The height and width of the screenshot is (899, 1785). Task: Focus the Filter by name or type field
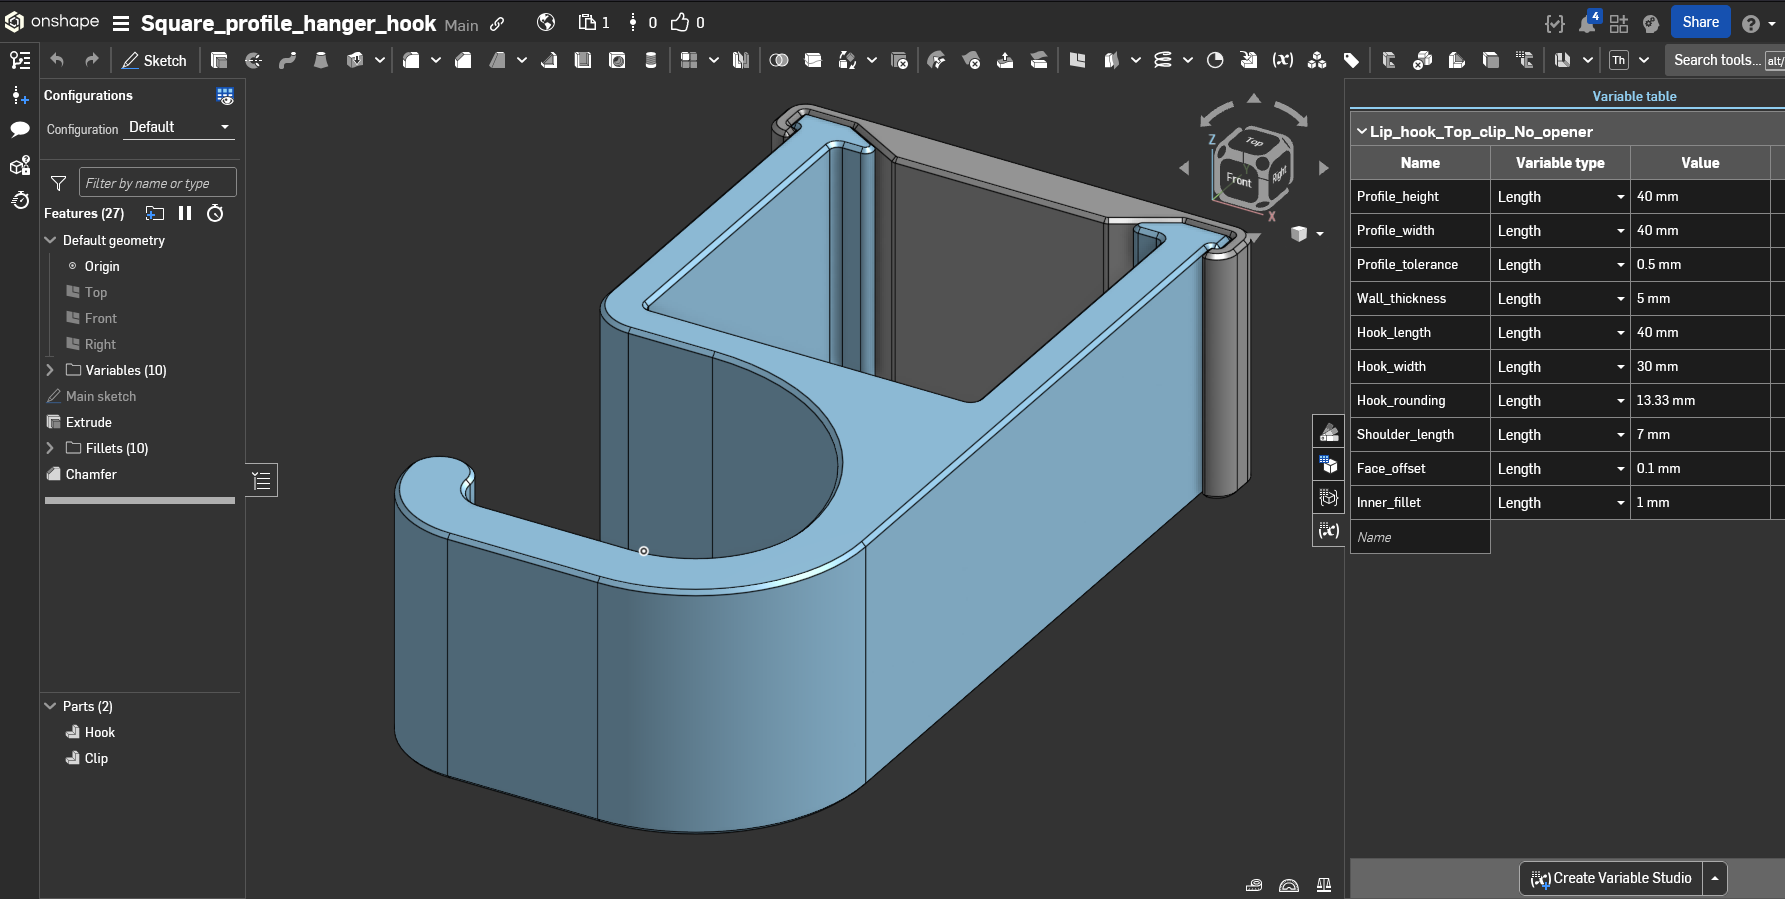(x=158, y=183)
